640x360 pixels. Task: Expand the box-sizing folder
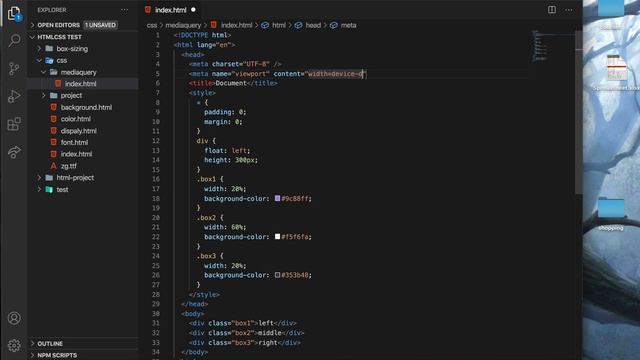(83, 49)
